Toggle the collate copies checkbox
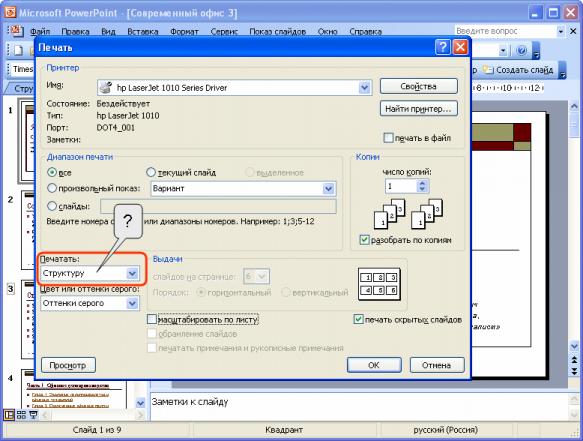The width and height of the screenshot is (583, 441). (364, 240)
